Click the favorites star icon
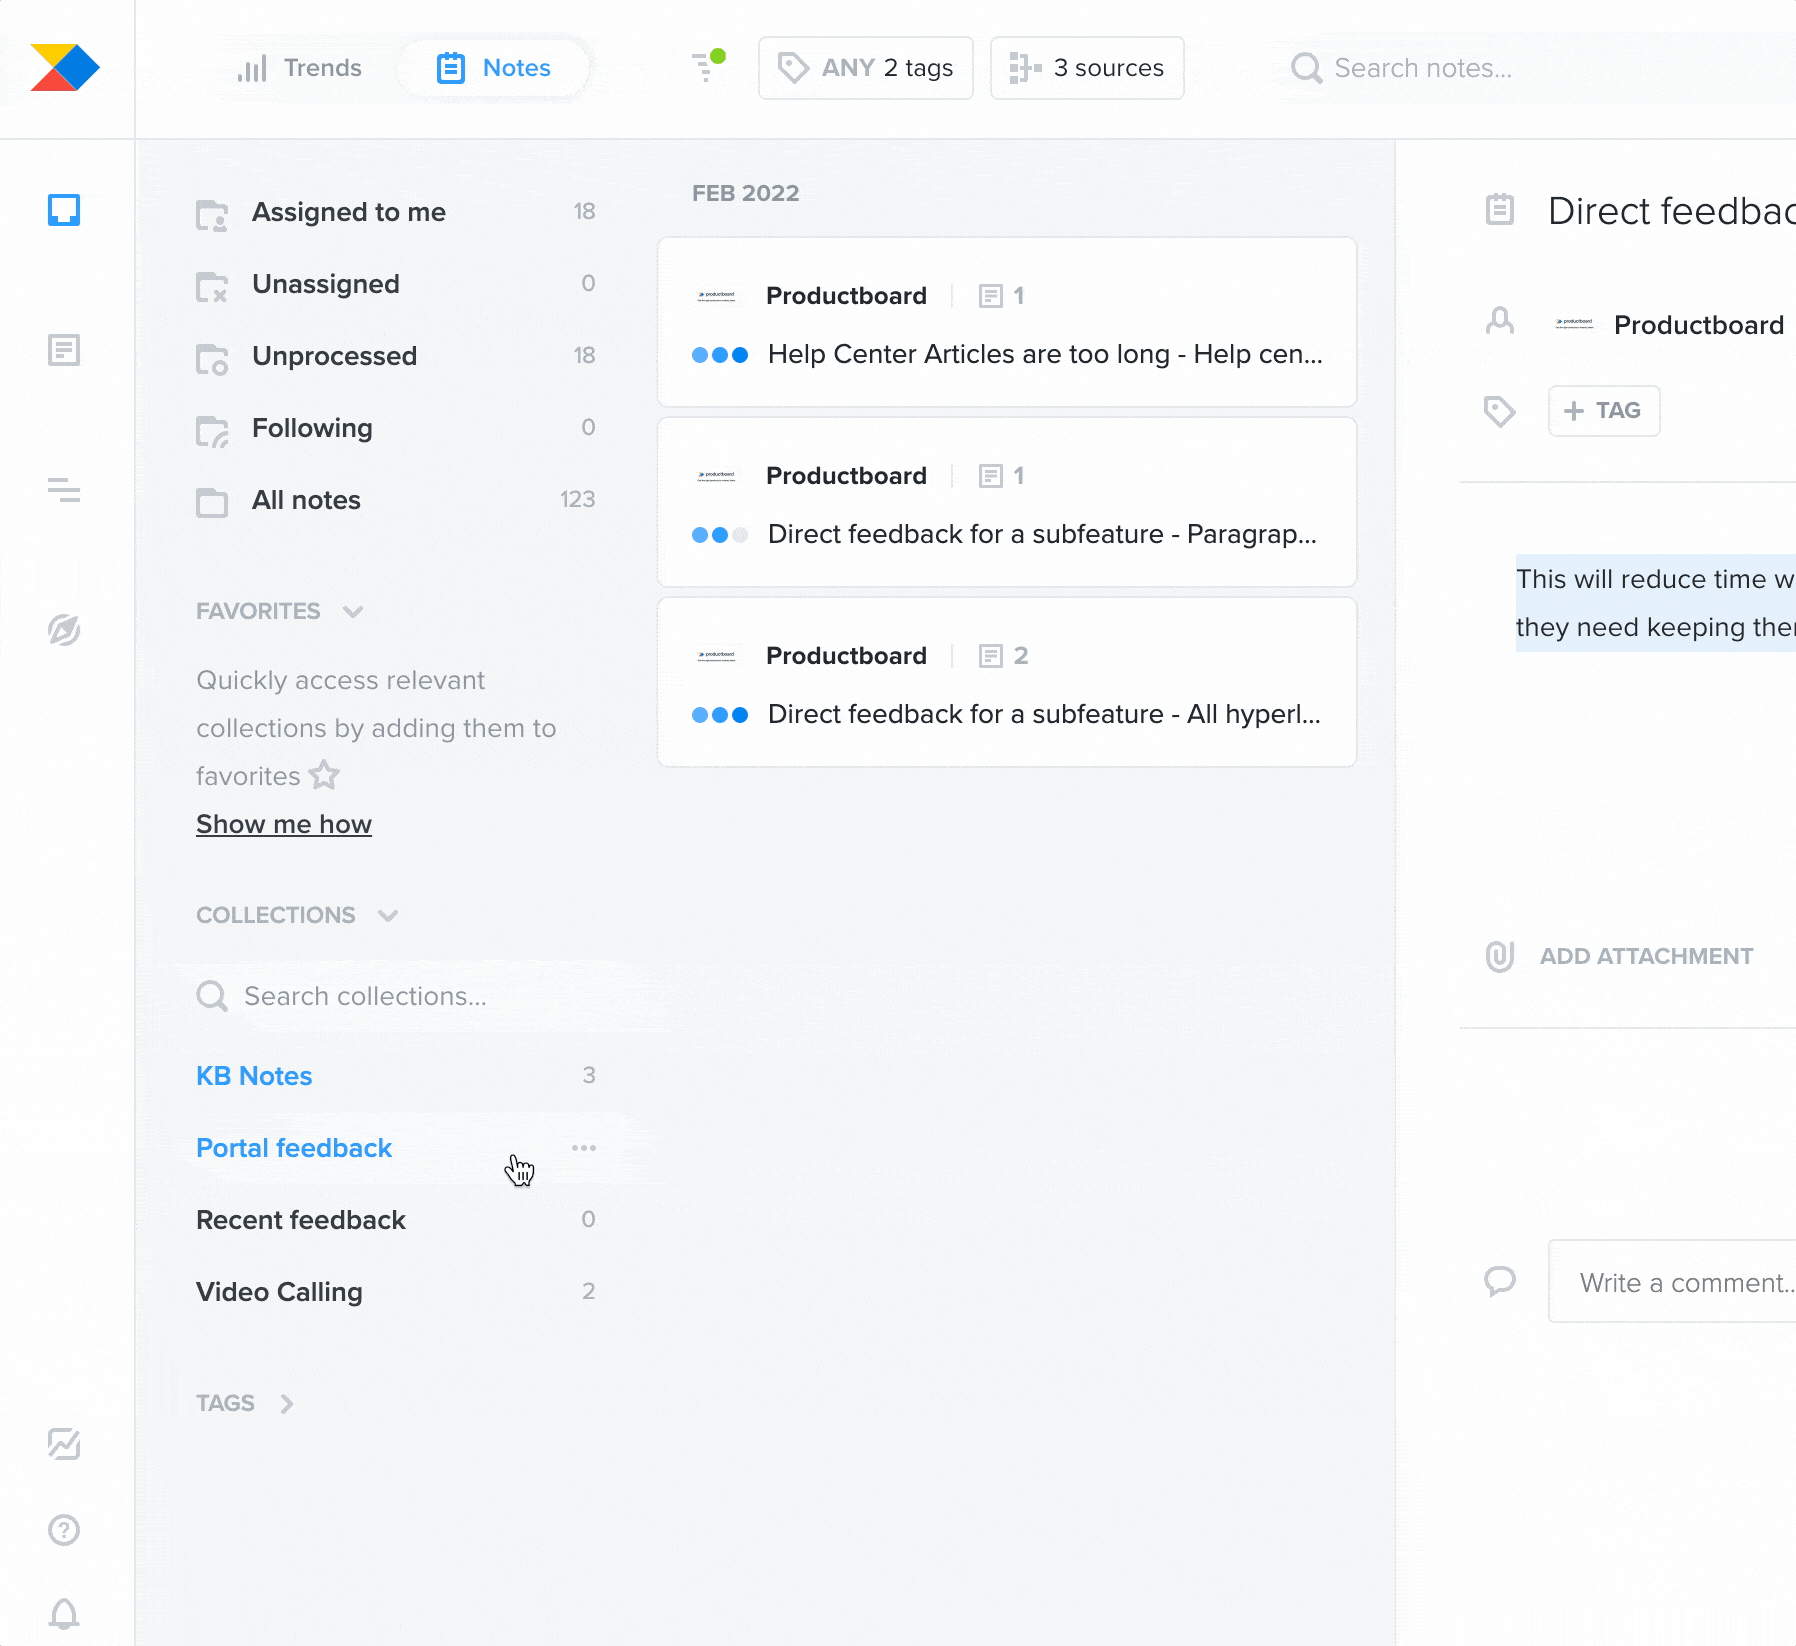The height and width of the screenshot is (1646, 1796). [x=324, y=775]
